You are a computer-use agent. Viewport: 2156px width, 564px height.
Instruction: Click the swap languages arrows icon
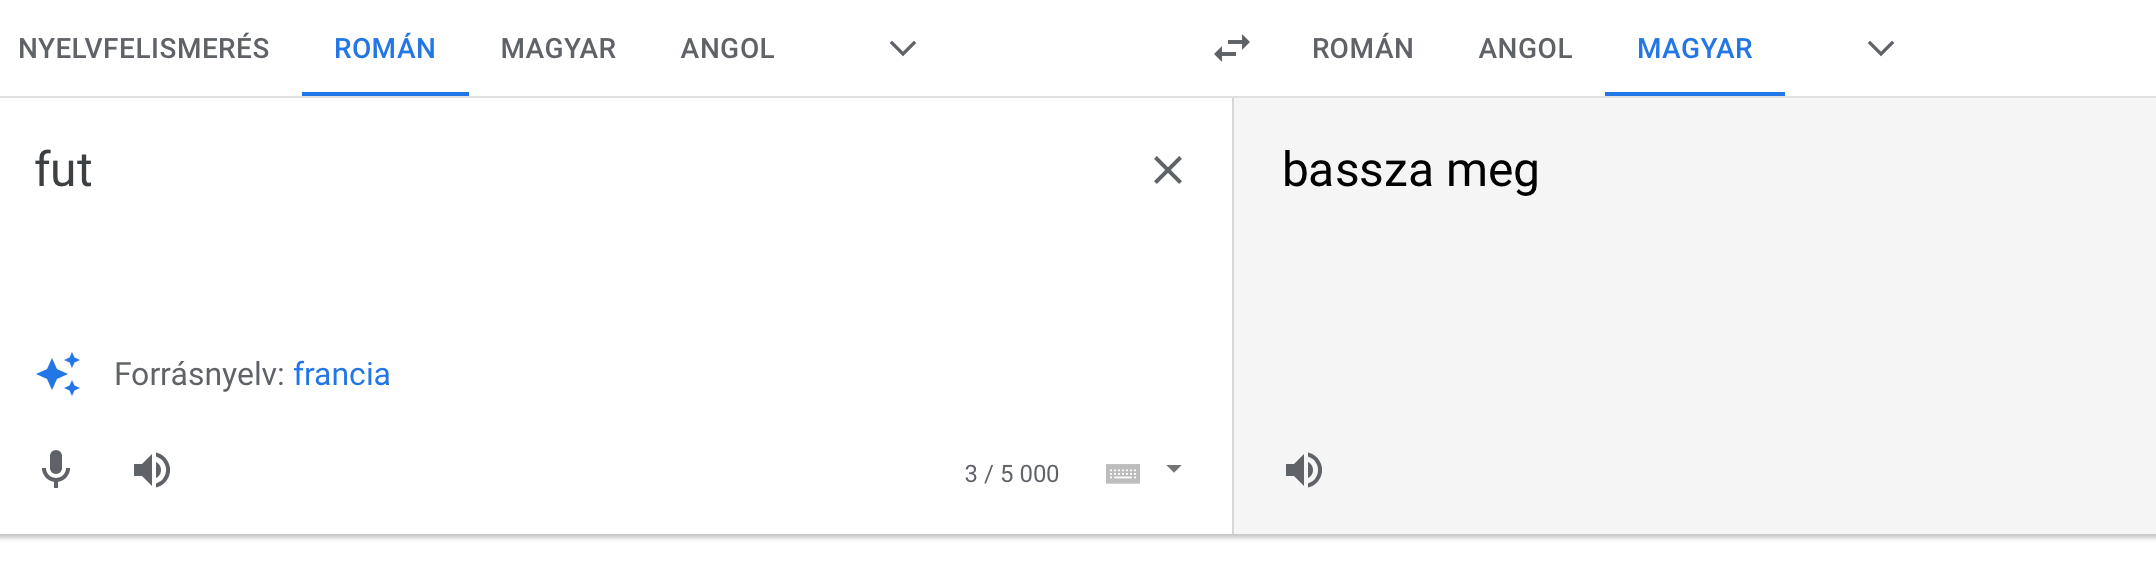point(1232,48)
